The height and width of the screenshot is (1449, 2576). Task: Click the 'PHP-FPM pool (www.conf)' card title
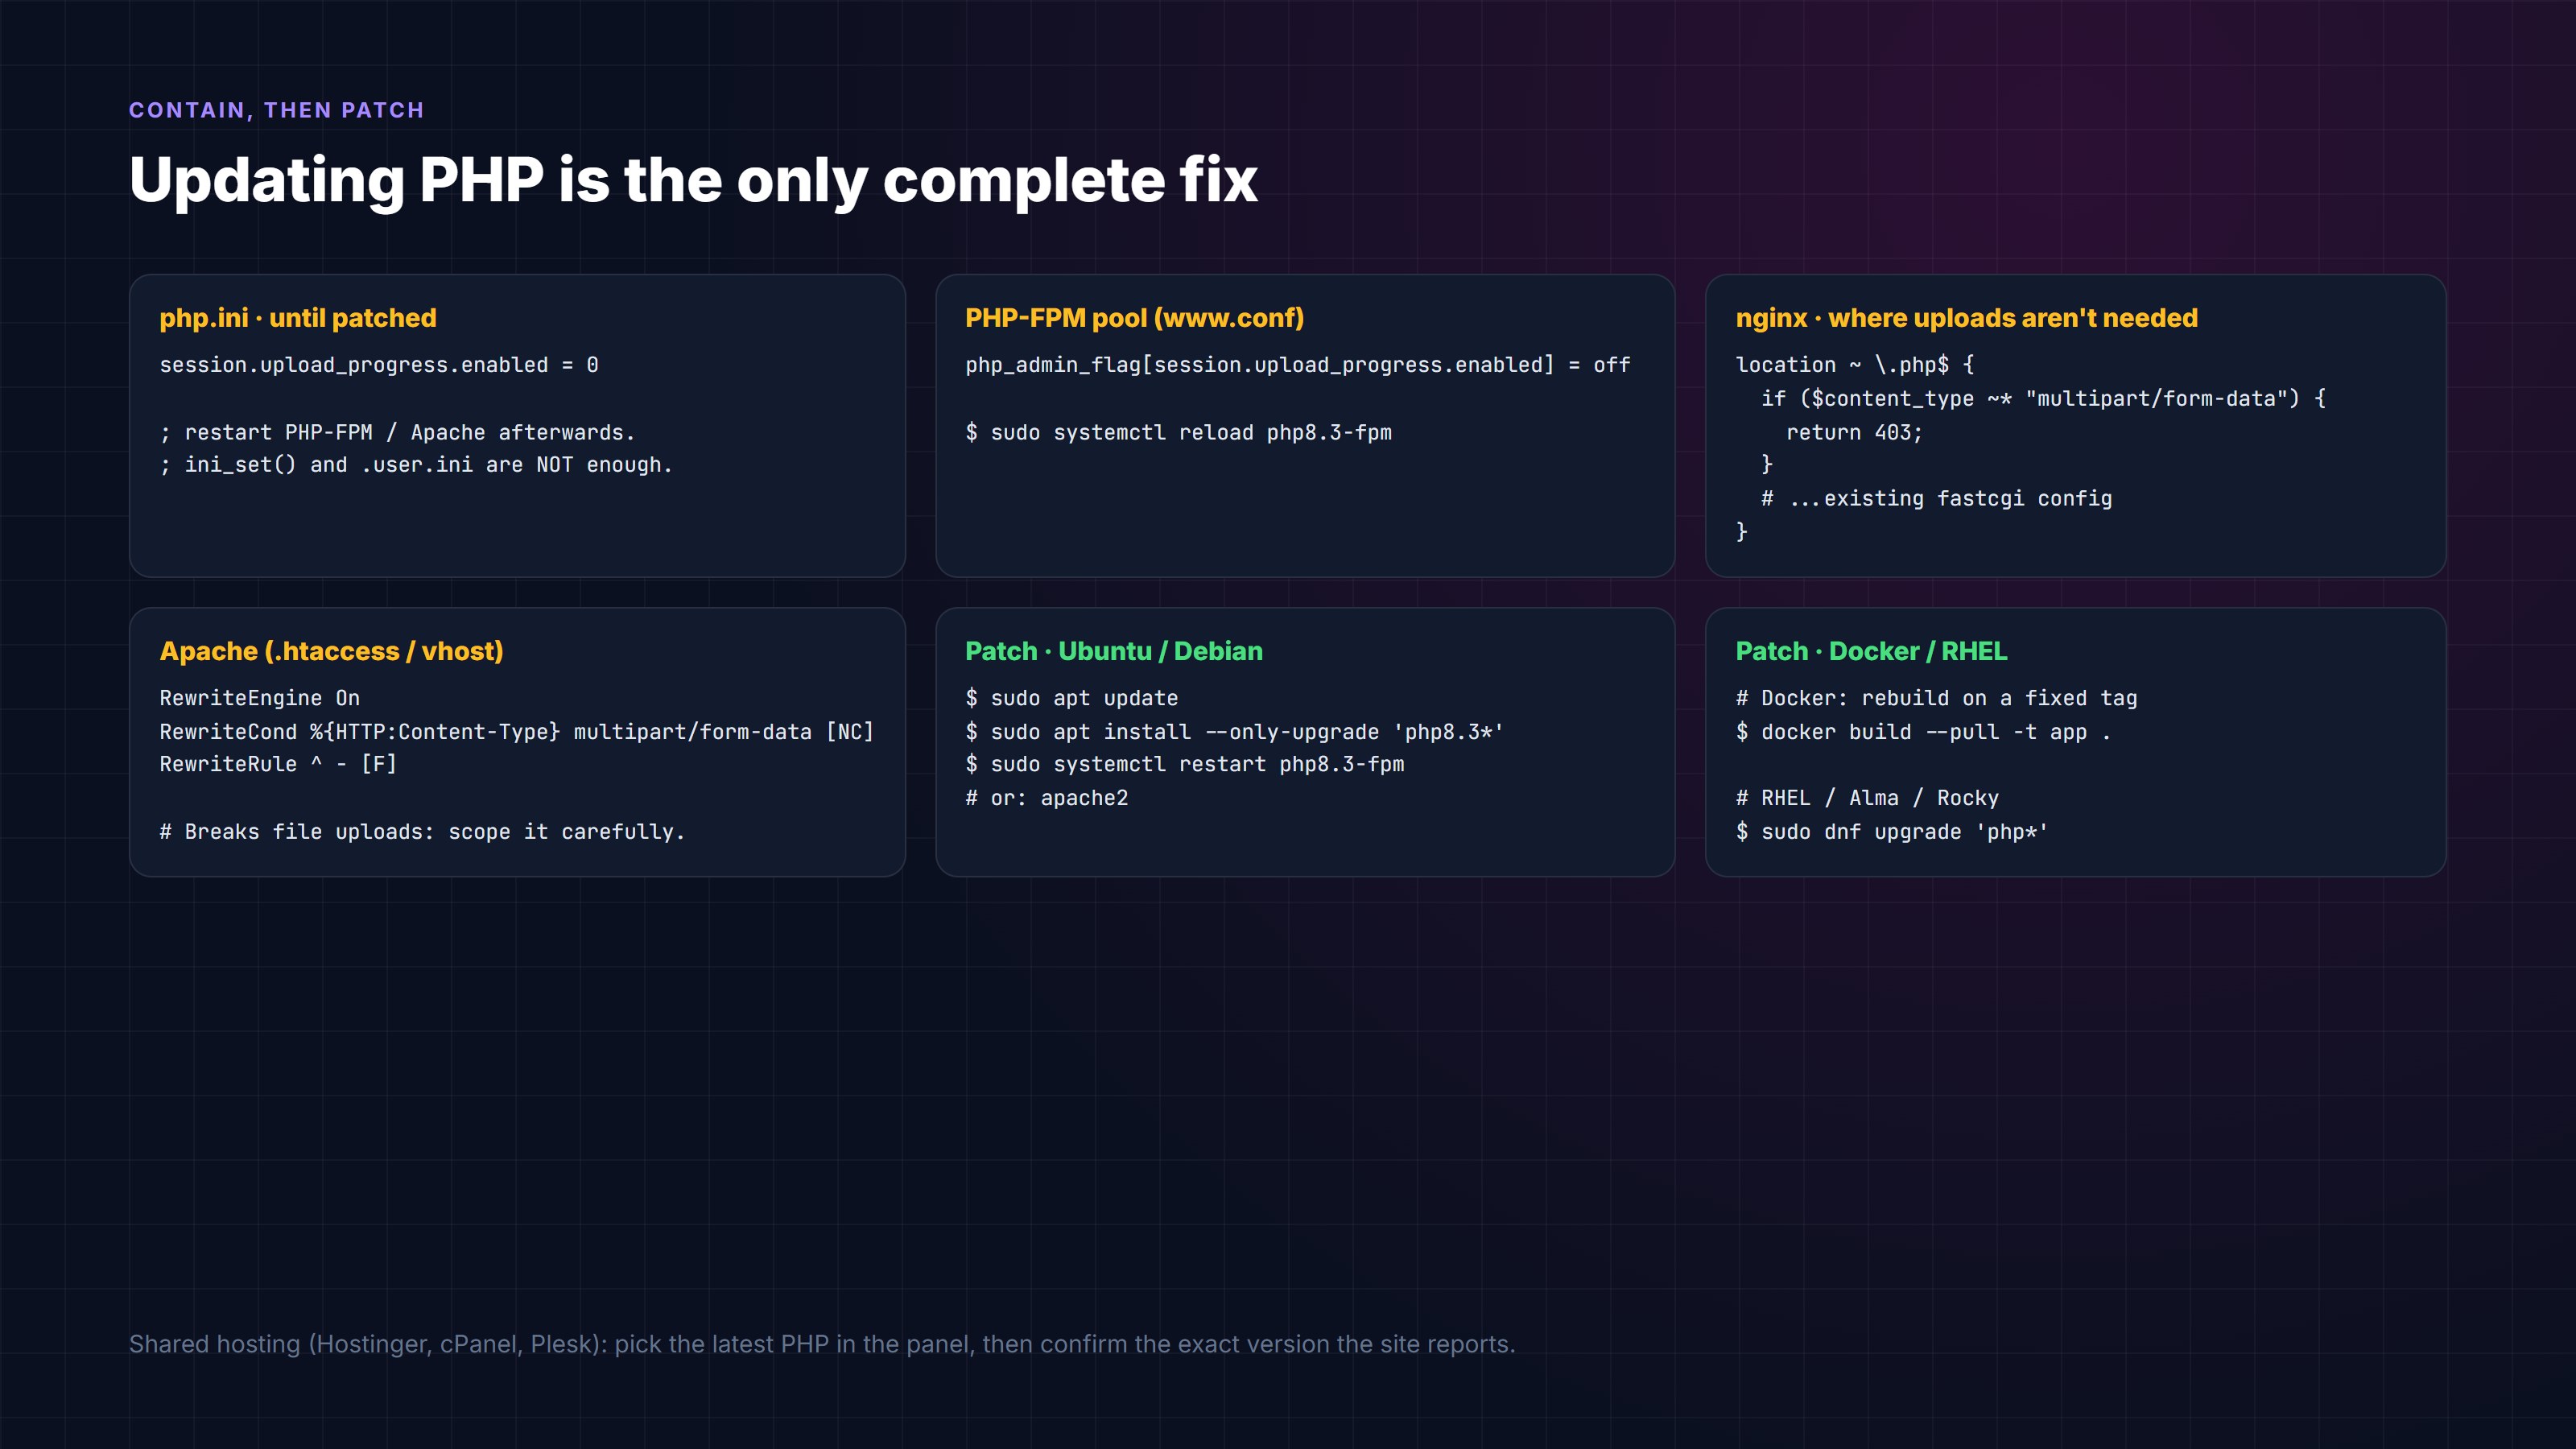click(1134, 318)
